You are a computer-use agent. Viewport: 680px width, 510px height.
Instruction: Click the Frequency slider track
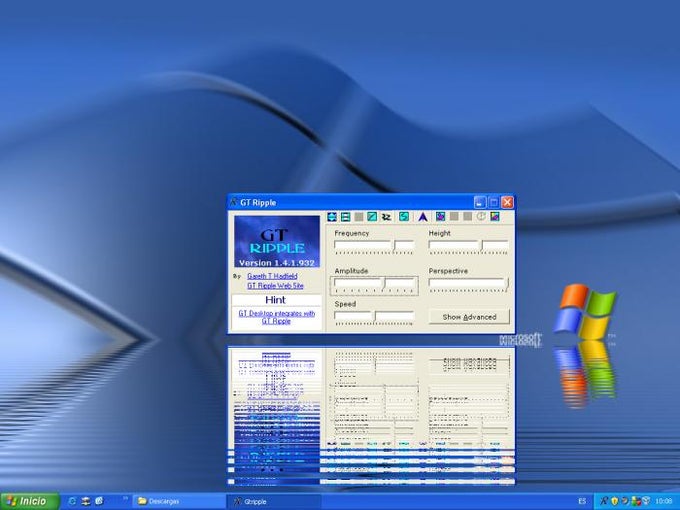[x=374, y=245]
